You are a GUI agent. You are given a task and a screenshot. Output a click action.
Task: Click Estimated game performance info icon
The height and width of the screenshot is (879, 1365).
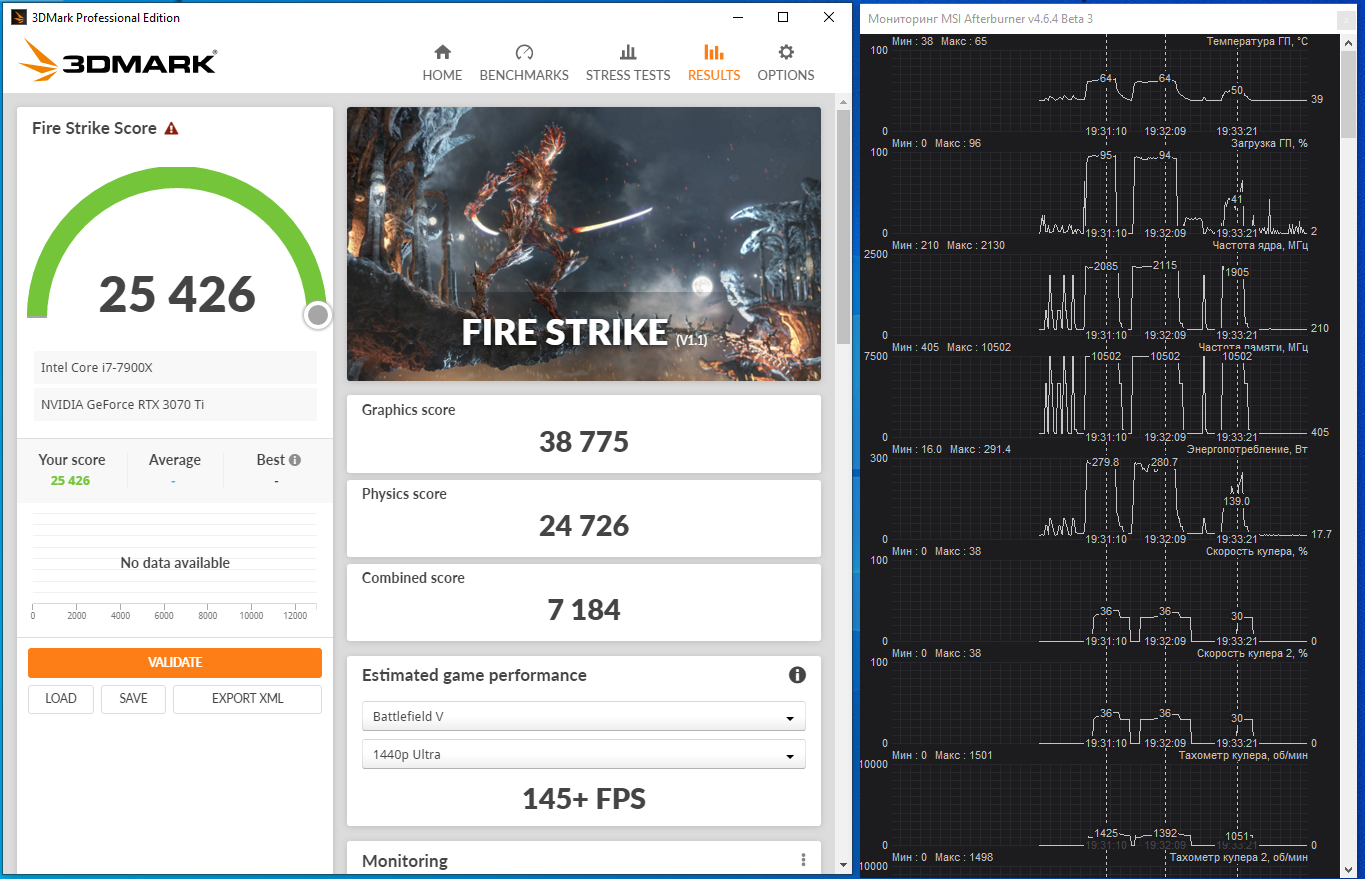coord(797,675)
